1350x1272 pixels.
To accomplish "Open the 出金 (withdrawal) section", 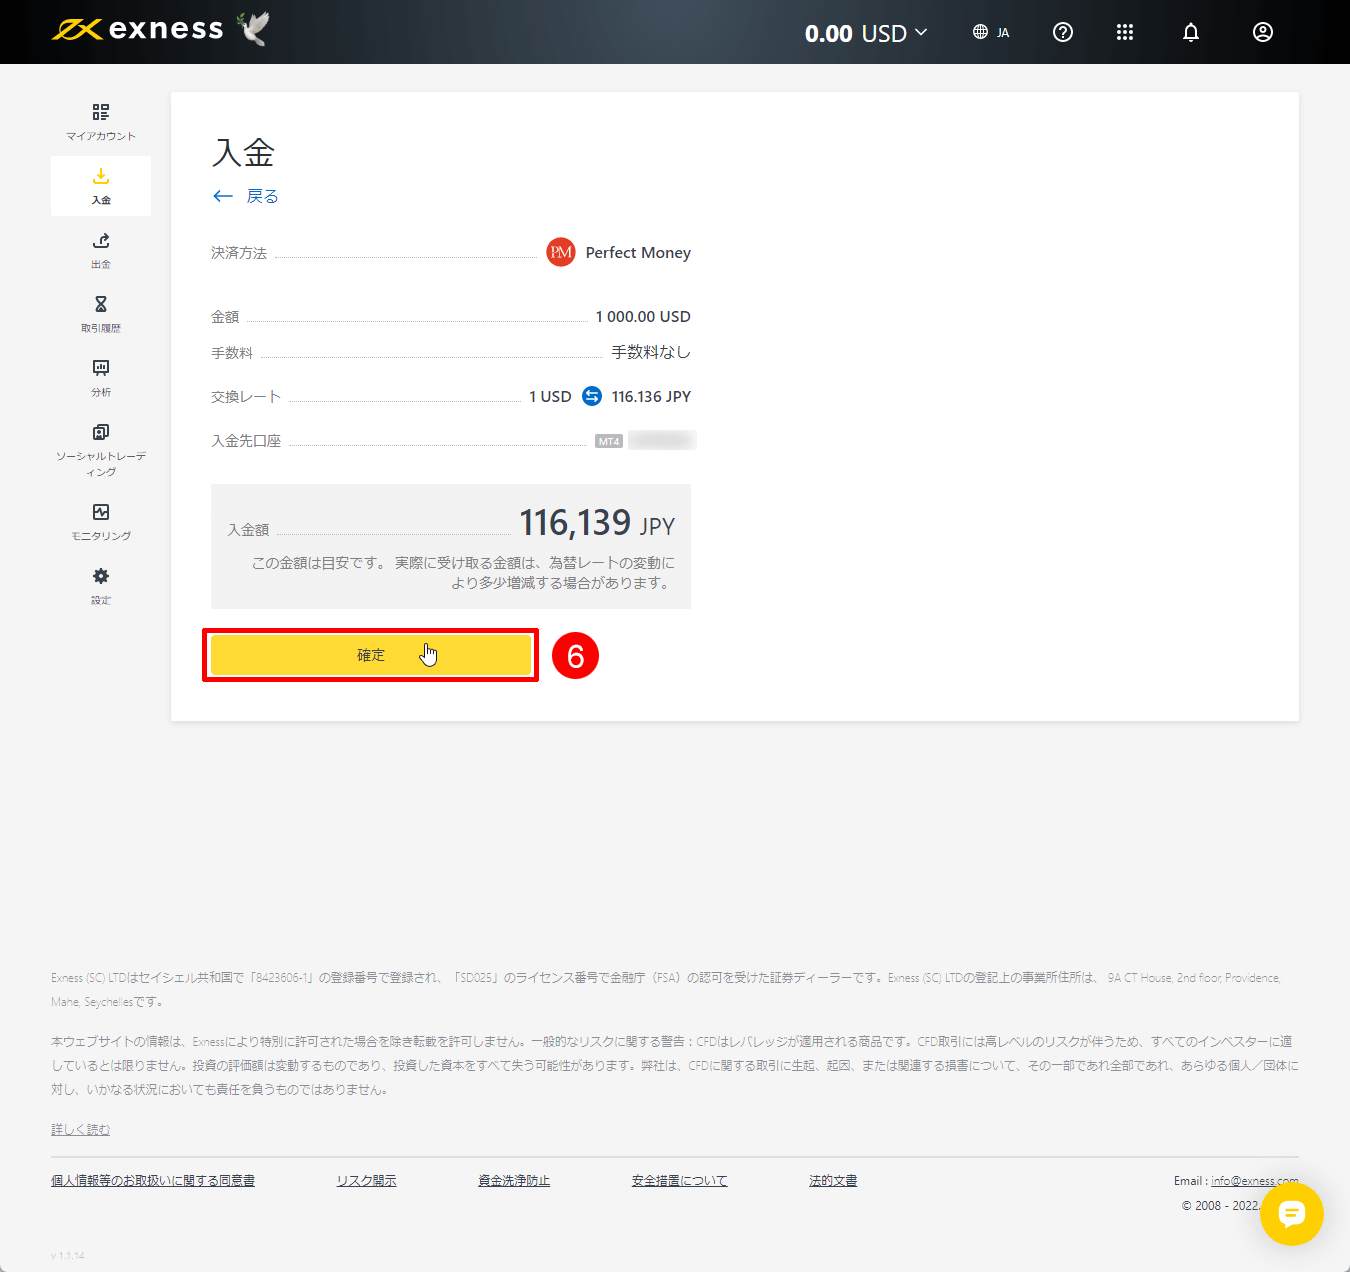I will pos(100,250).
